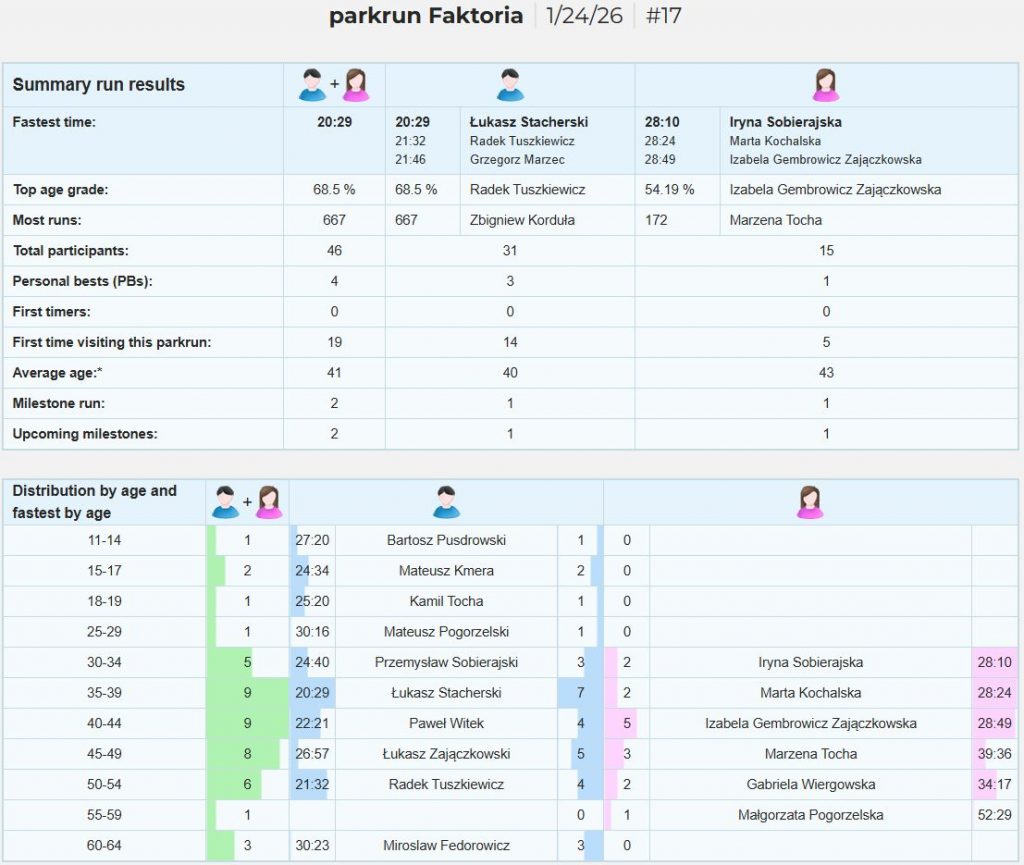Select event number #17 in the title
This screenshot has height=865, width=1024.
[x=663, y=15]
